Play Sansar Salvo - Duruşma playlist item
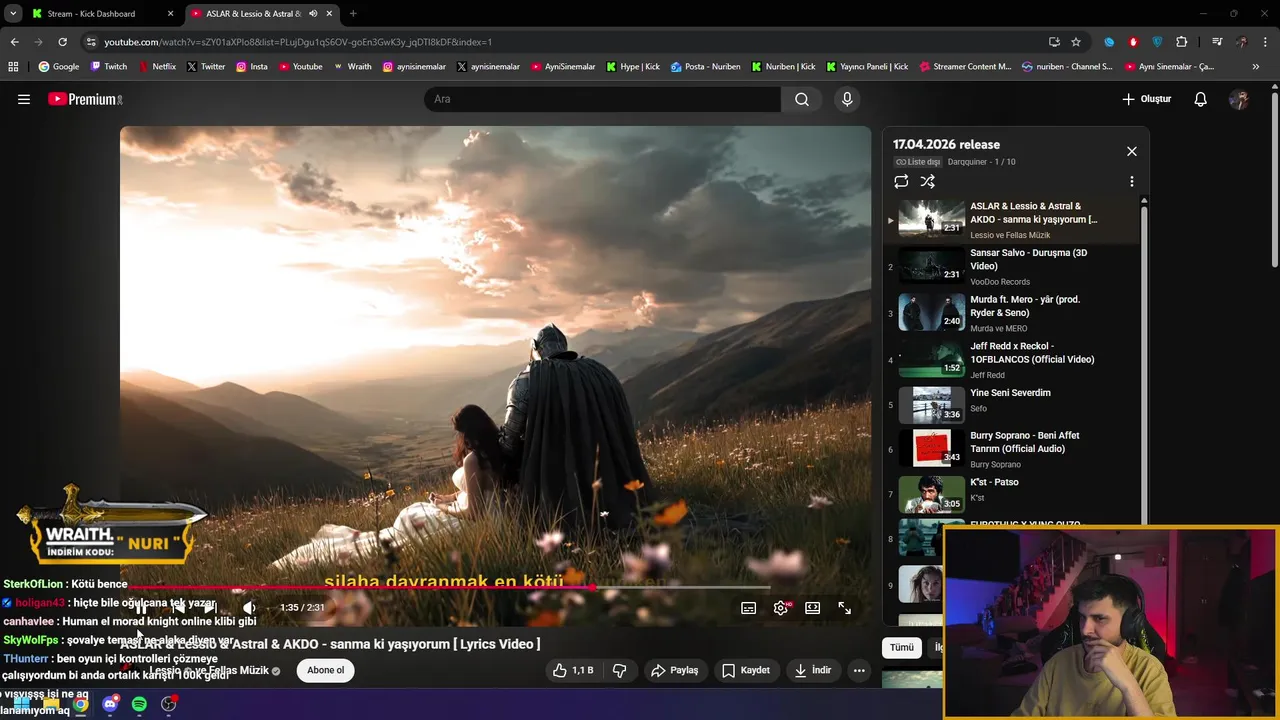1280x720 pixels. [x=1013, y=266]
